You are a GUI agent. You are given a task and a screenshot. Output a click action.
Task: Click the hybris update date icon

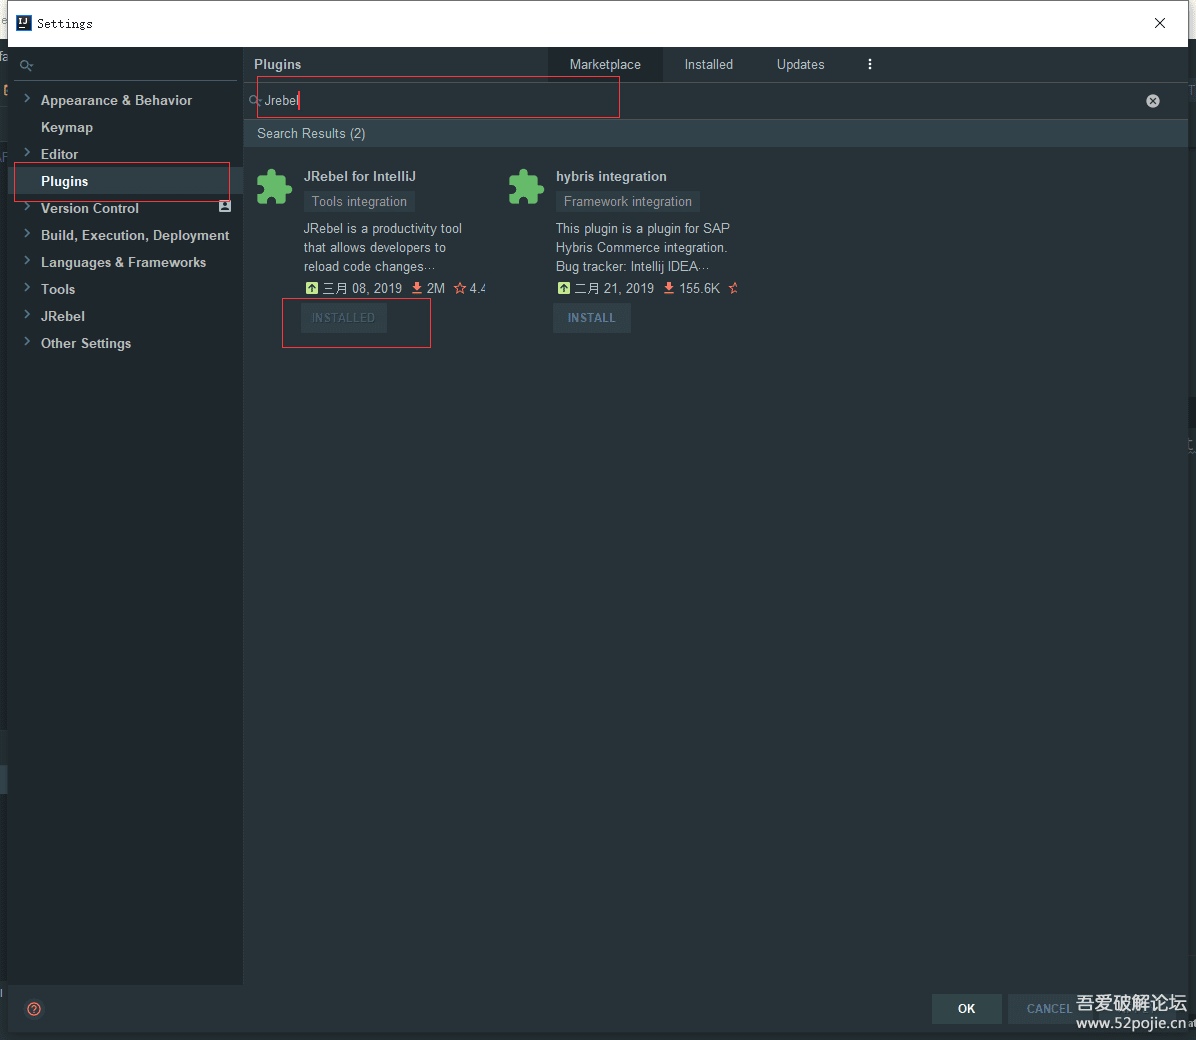point(564,288)
